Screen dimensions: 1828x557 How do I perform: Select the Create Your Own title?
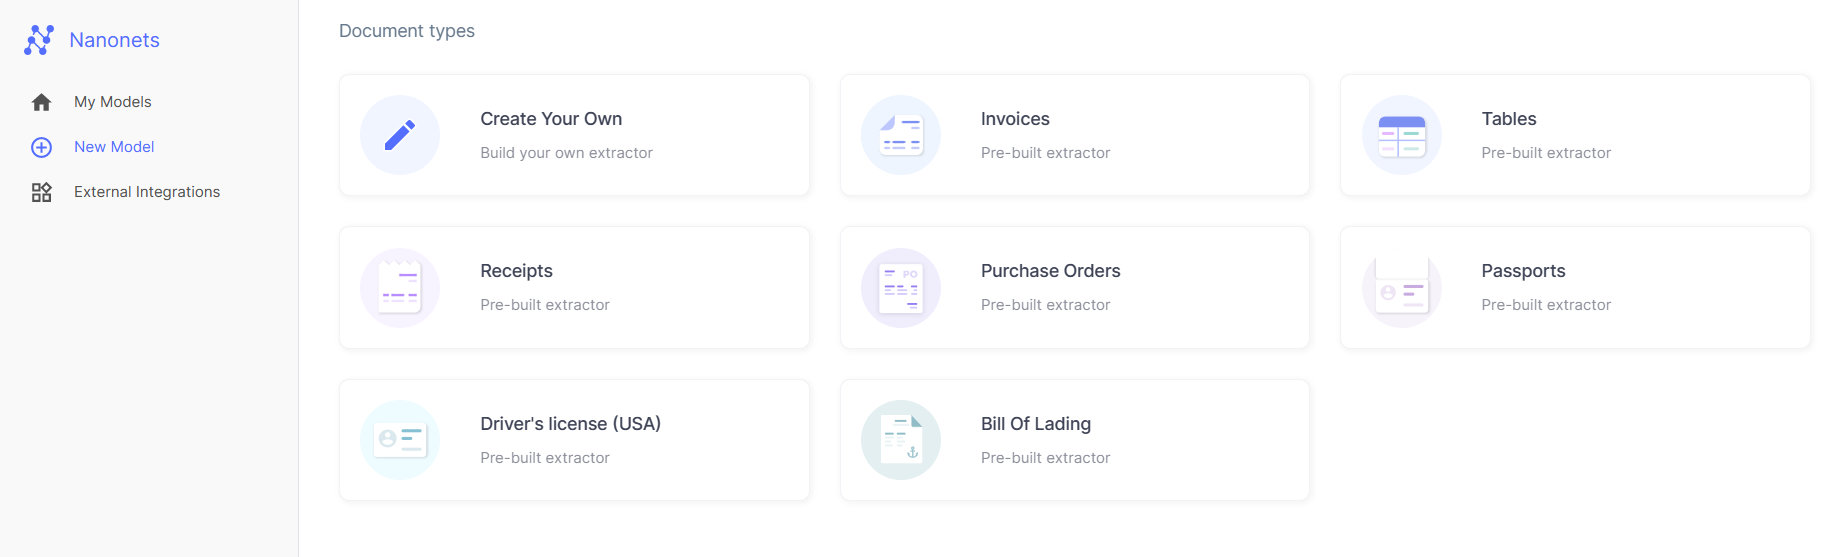[x=551, y=119]
